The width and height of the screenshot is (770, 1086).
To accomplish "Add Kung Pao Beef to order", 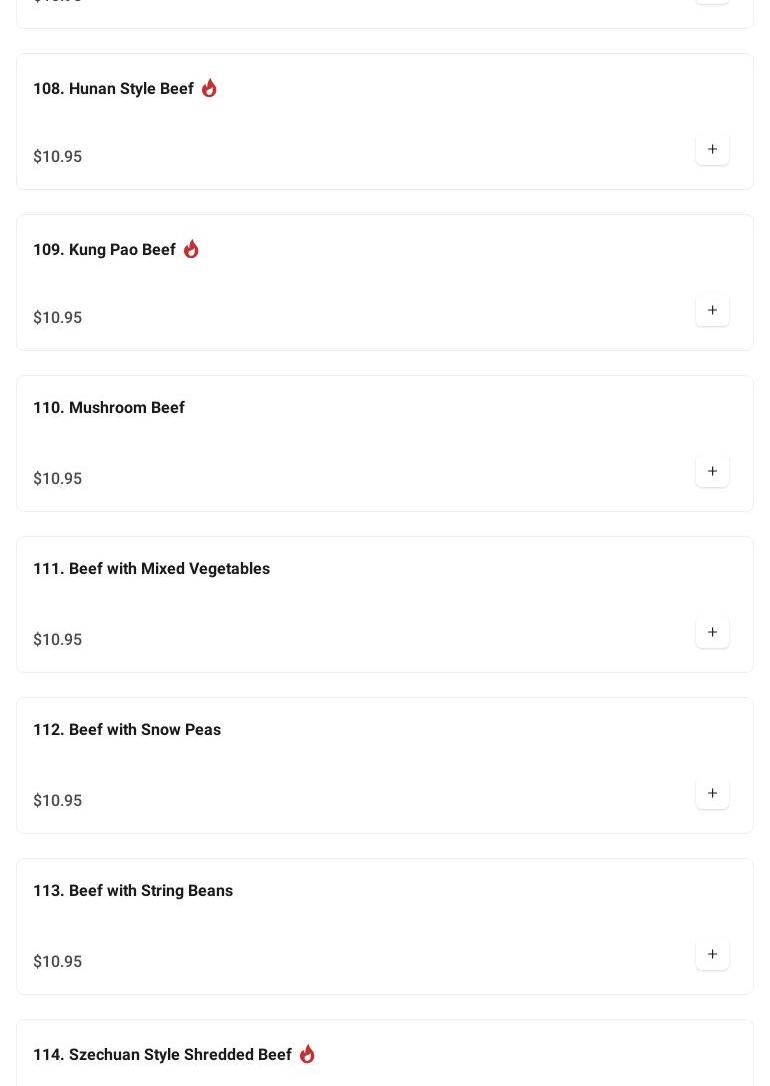I will 712,311.
